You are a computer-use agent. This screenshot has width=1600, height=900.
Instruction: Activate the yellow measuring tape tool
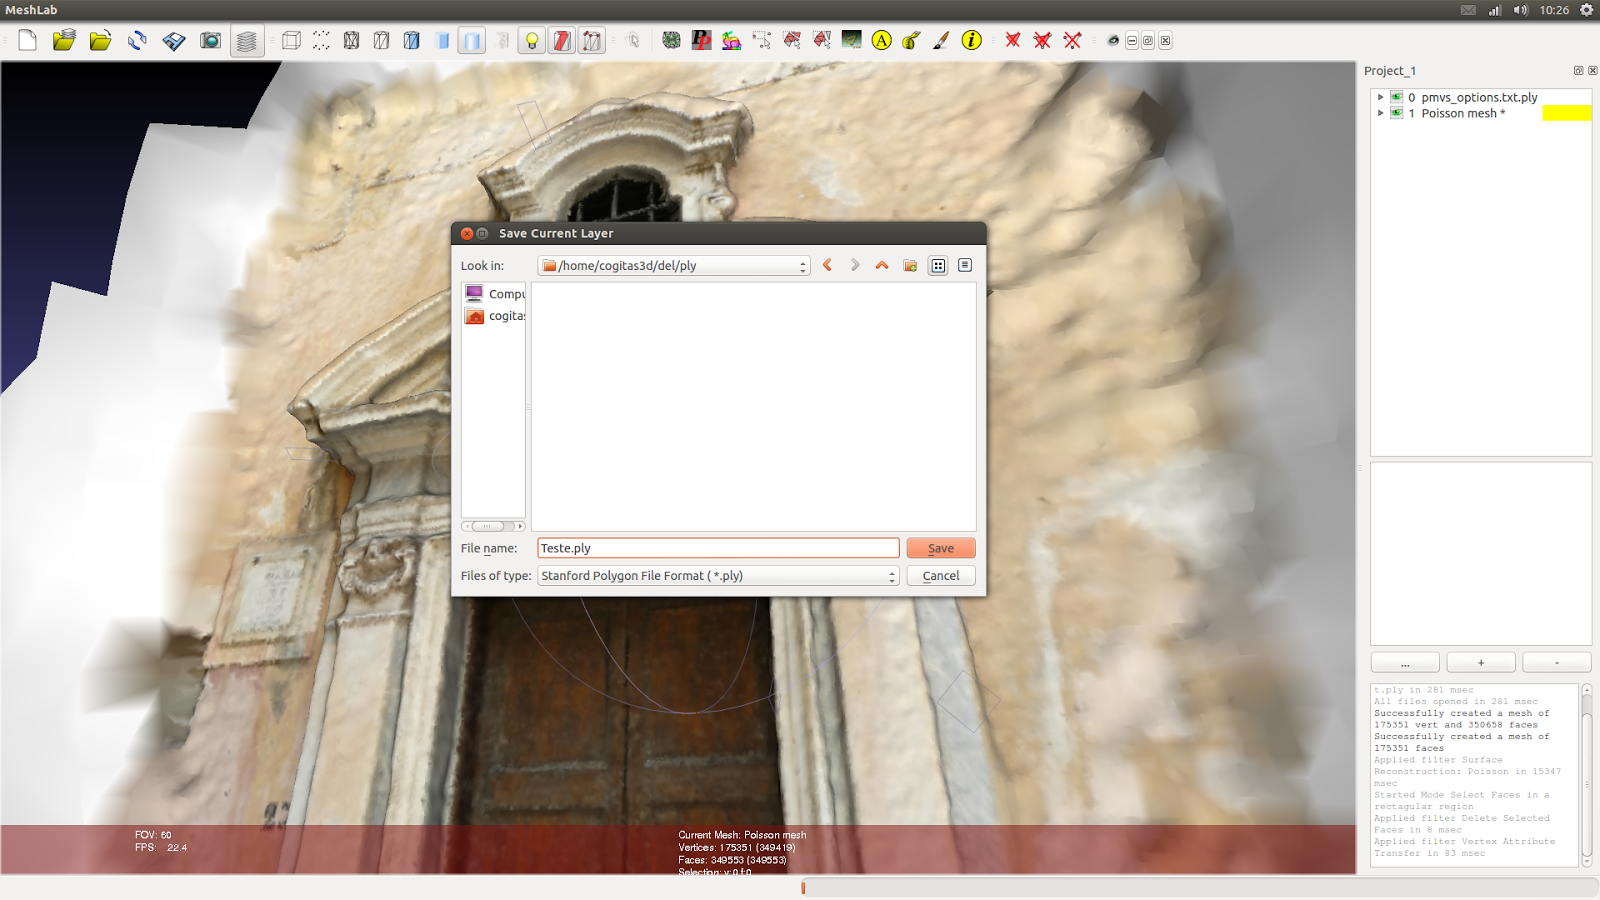(x=911, y=40)
